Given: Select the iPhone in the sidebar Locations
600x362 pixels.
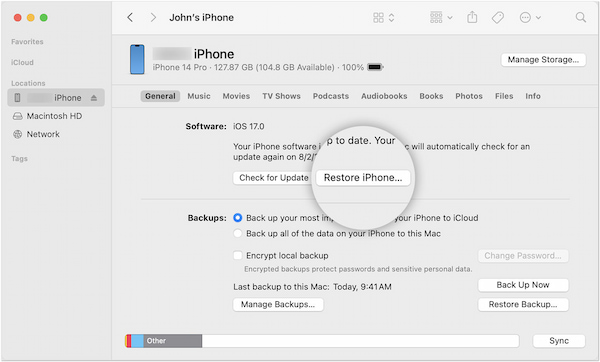Looking at the screenshot, I should coord(56,98).
